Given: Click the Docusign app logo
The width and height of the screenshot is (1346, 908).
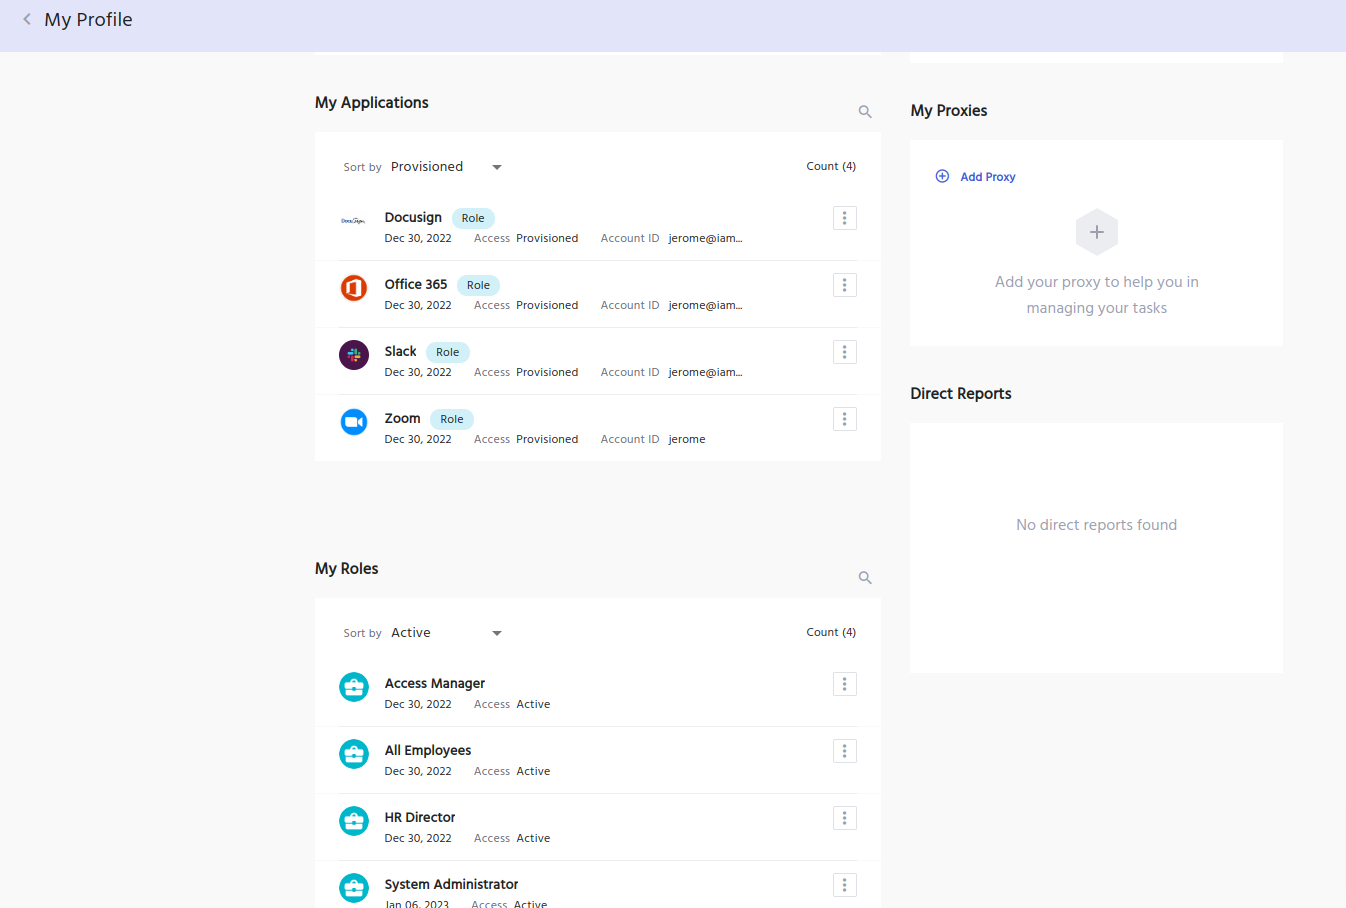Looking at the screenshot, I should [354, 221].
